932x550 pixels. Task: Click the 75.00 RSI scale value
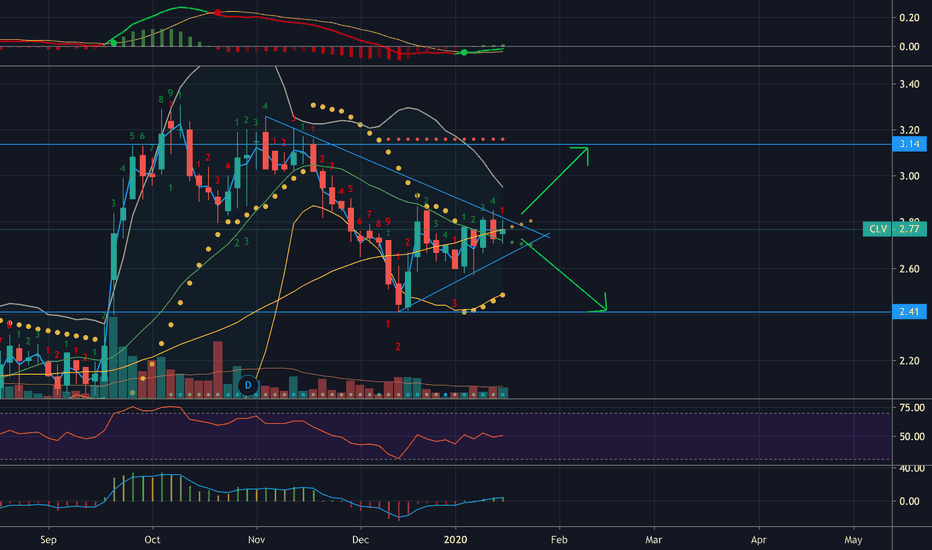(912, 408)
